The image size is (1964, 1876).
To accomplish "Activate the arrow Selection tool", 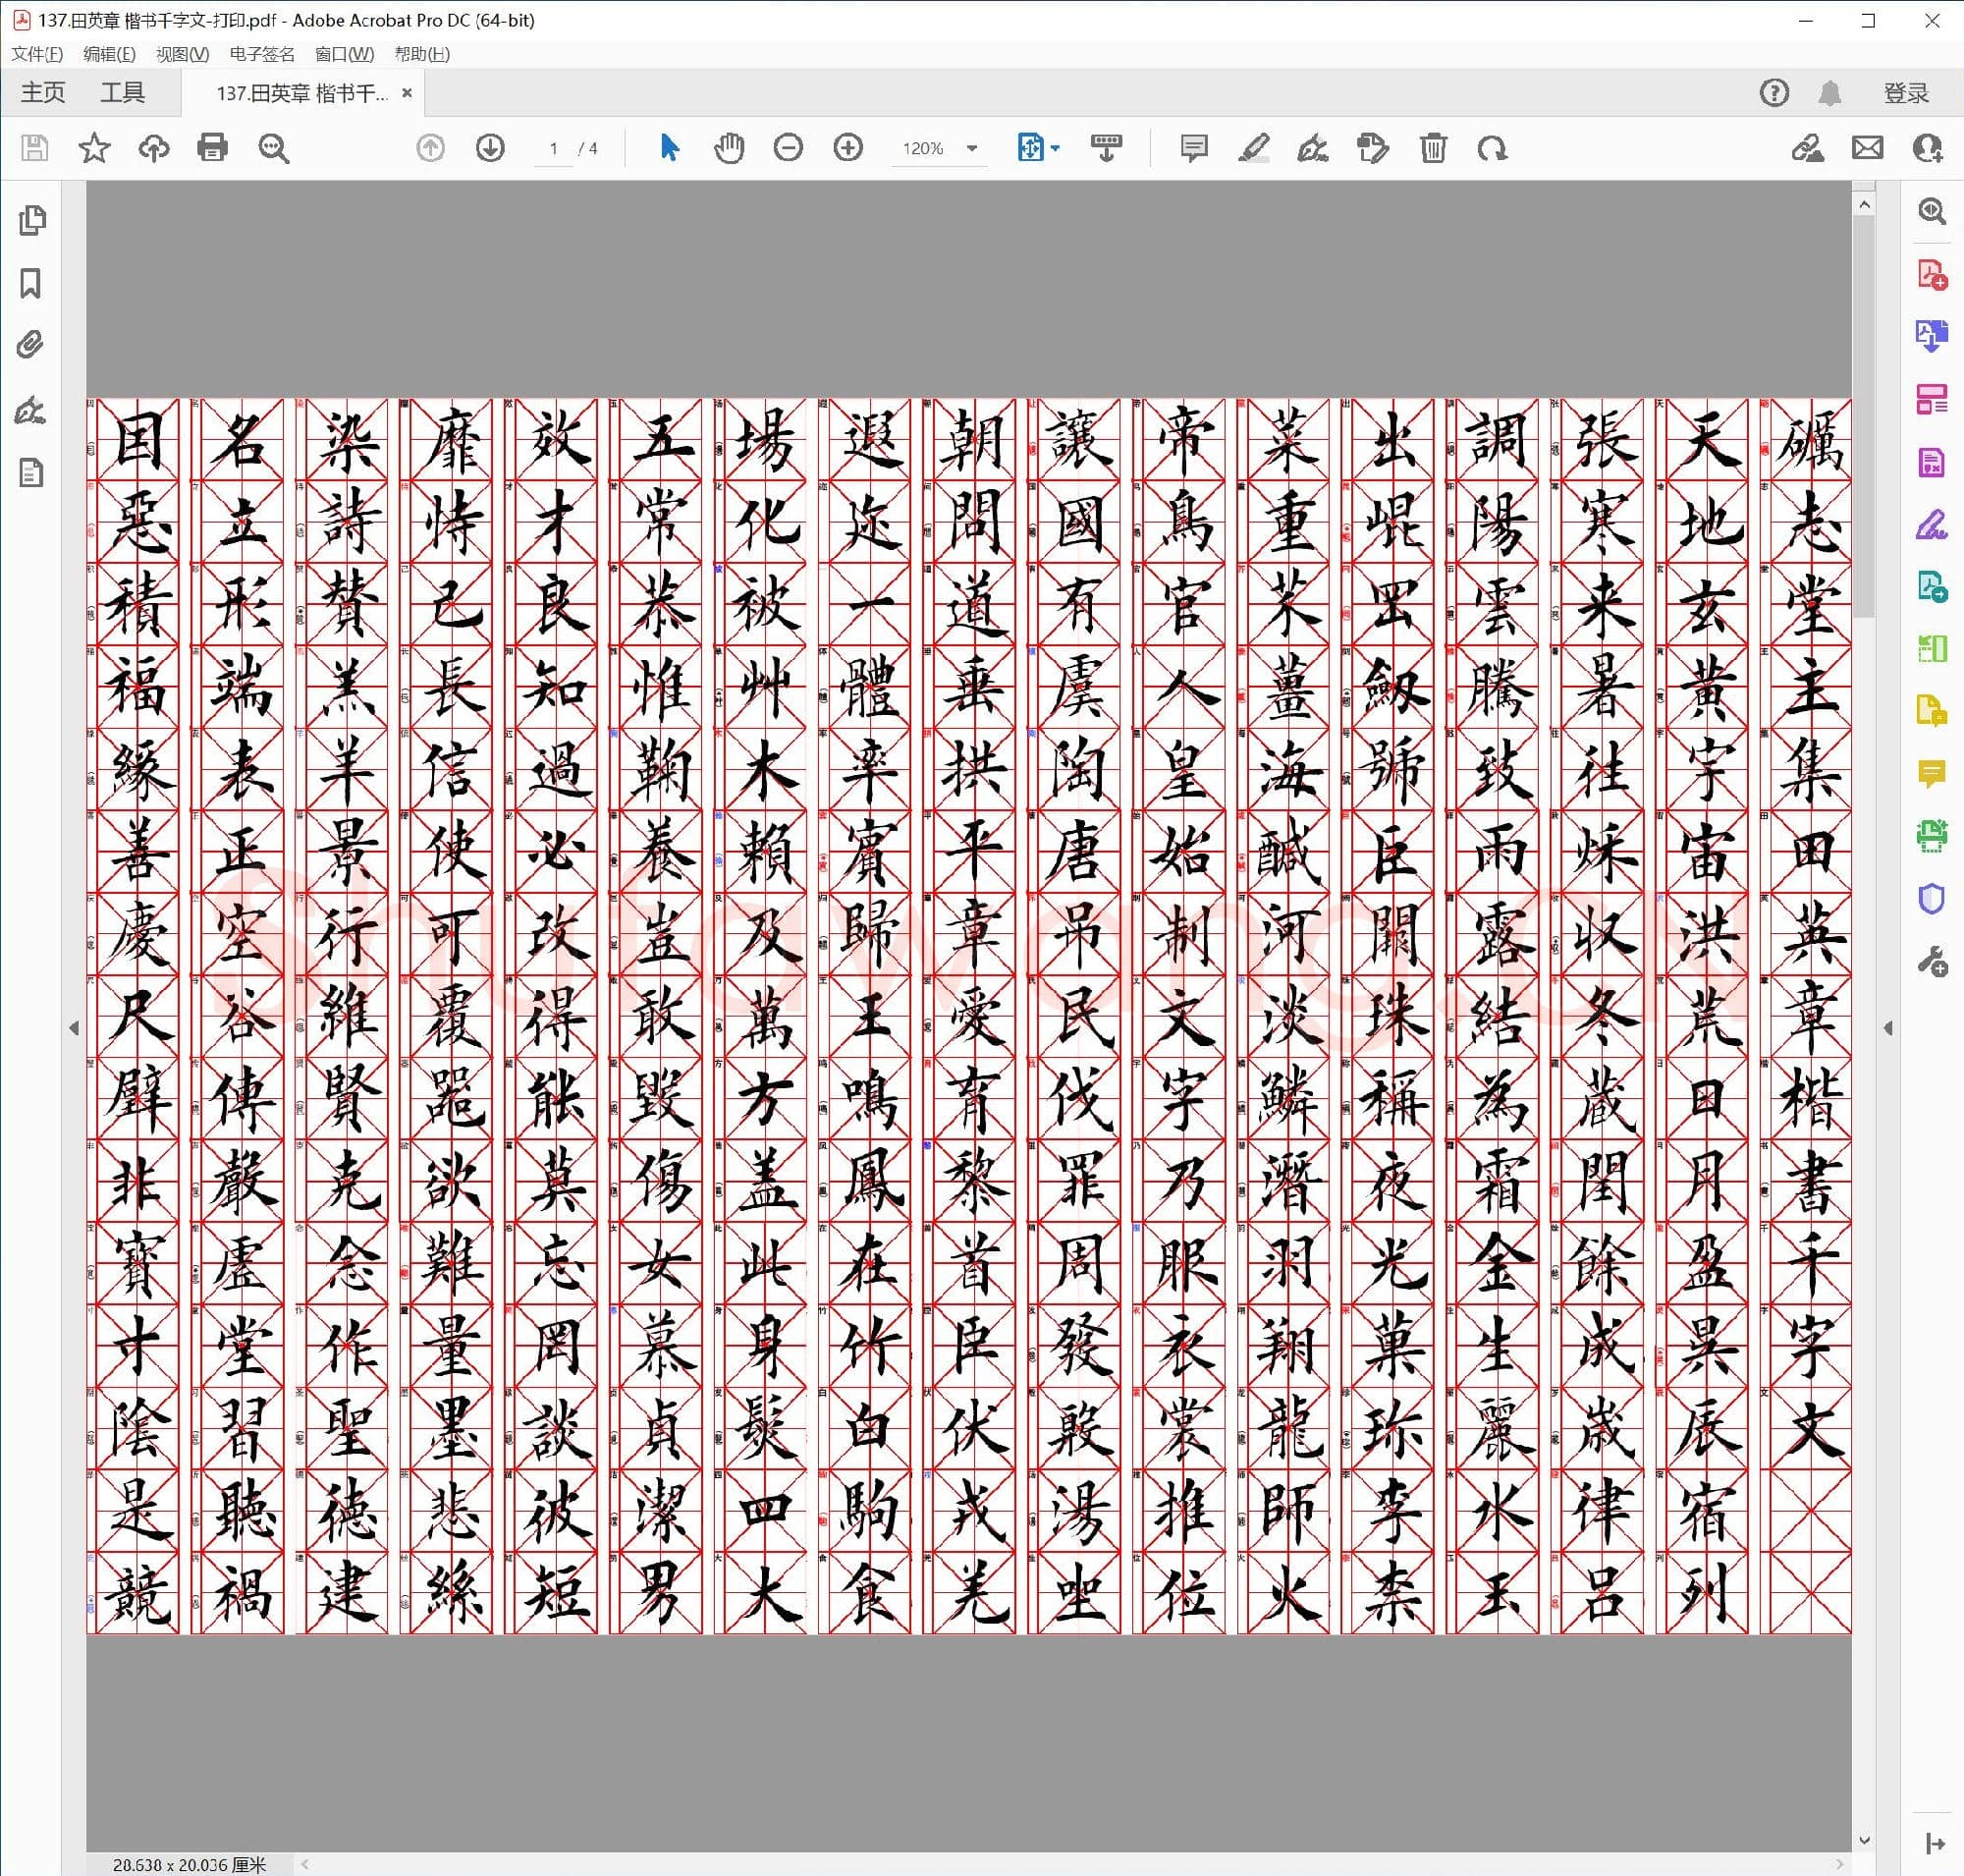I will [x=669, y=148].
